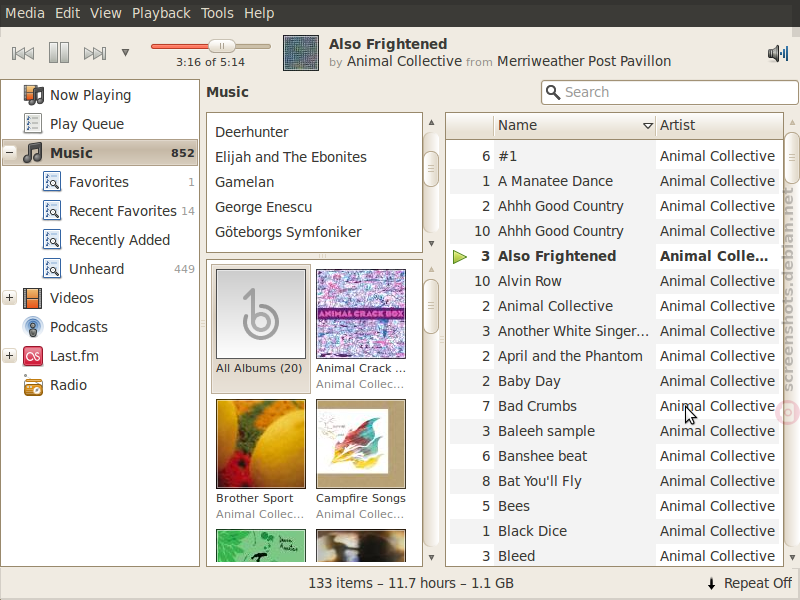Screen dimensions: 800x600
Task: Sort tracks by the Artist column
Action: 719,126
